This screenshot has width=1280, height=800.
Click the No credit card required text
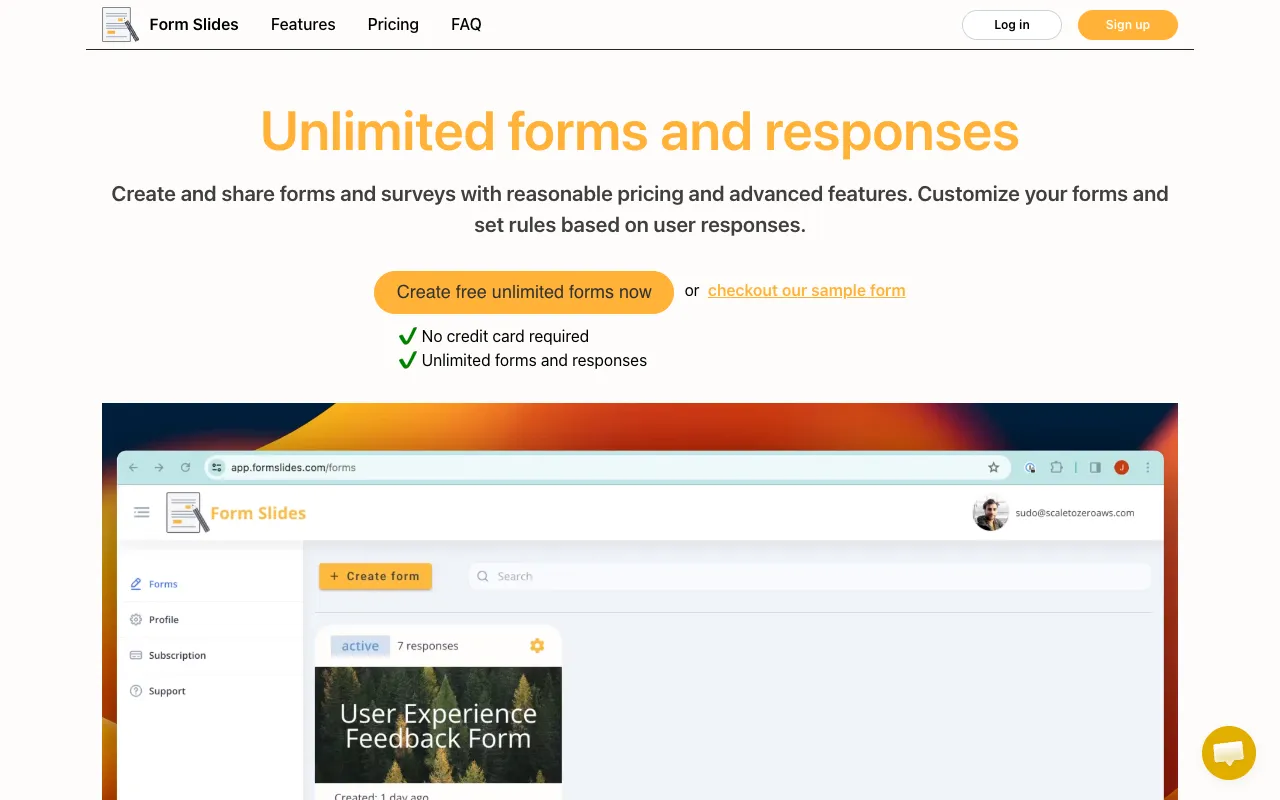tap(505, 336)
